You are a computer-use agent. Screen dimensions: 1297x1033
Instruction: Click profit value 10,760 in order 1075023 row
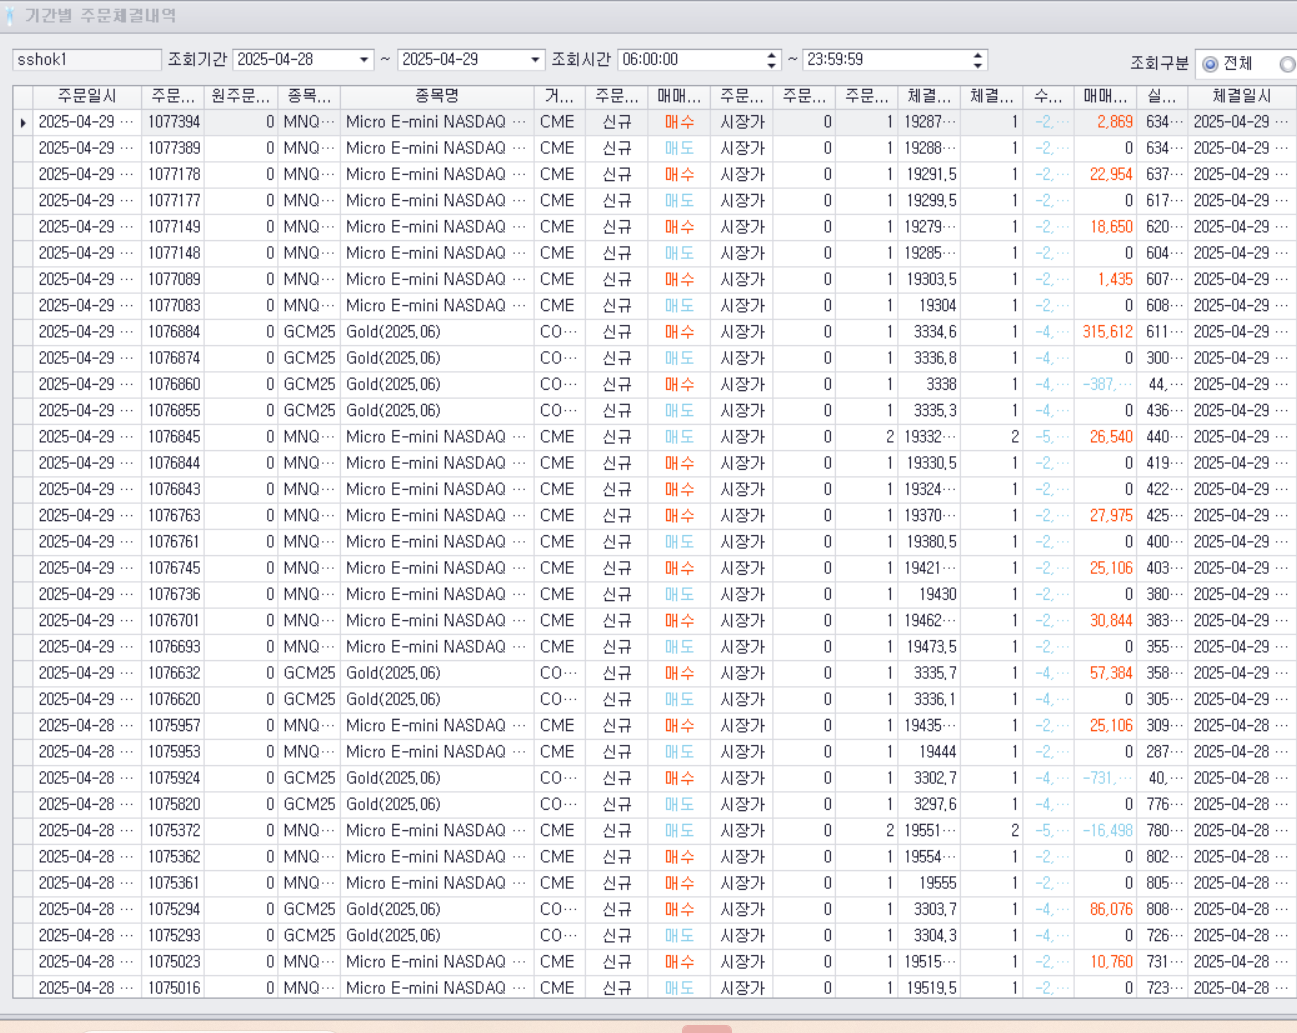[1111, 962]
